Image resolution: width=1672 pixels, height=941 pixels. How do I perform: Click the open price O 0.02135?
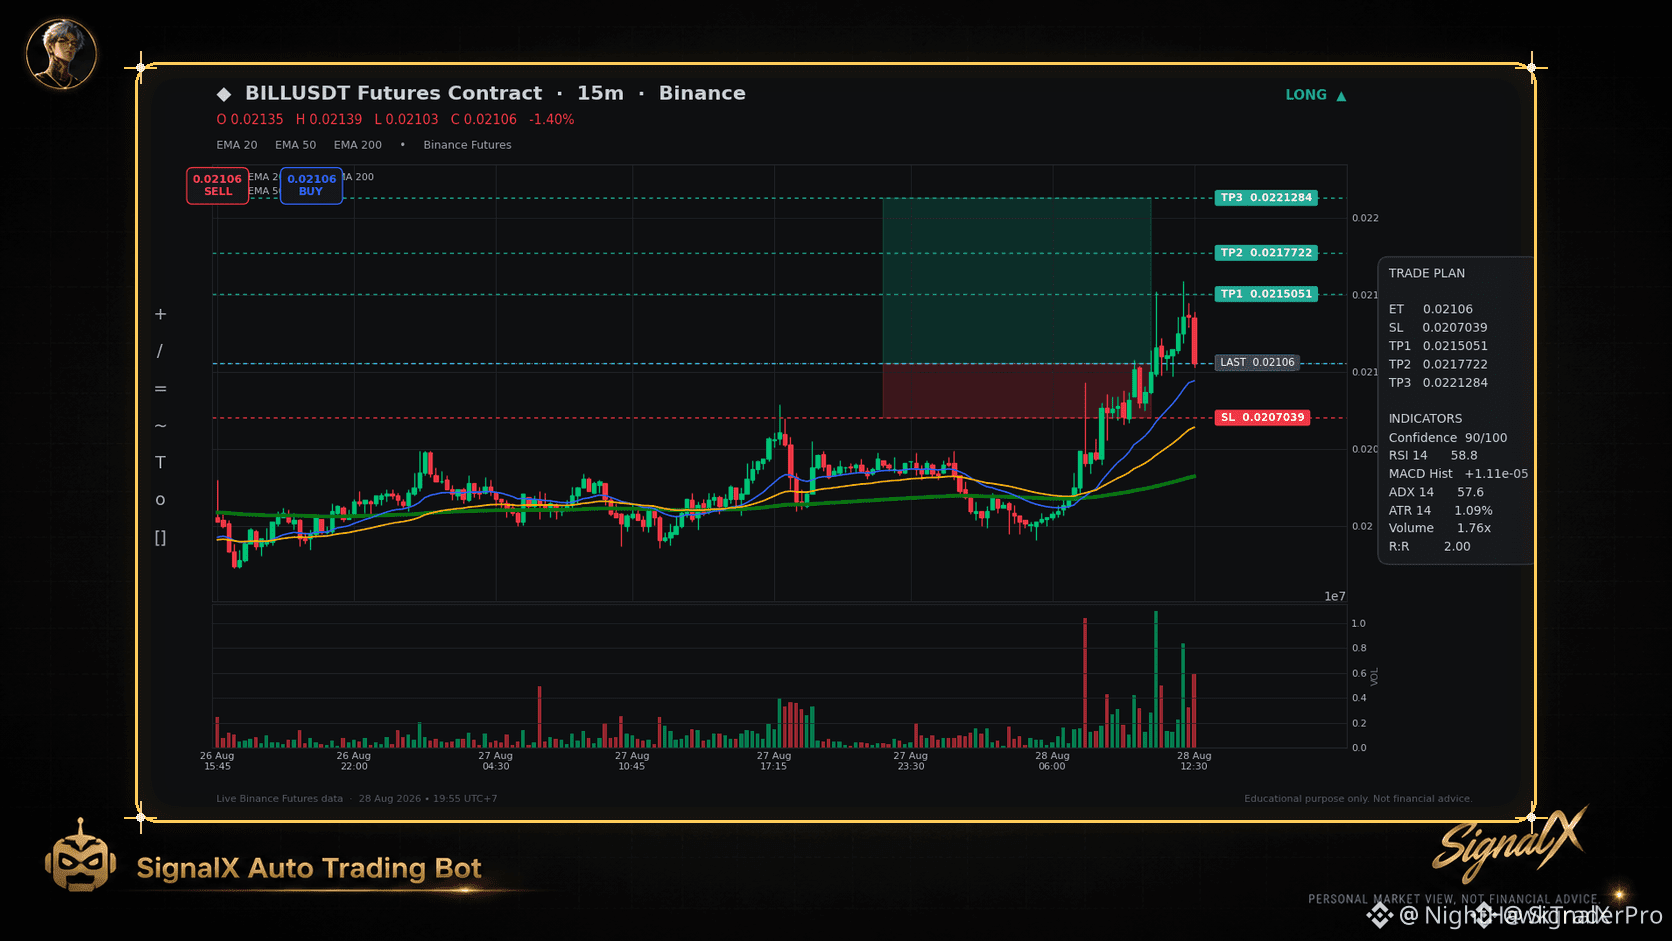tap(250, 119)
